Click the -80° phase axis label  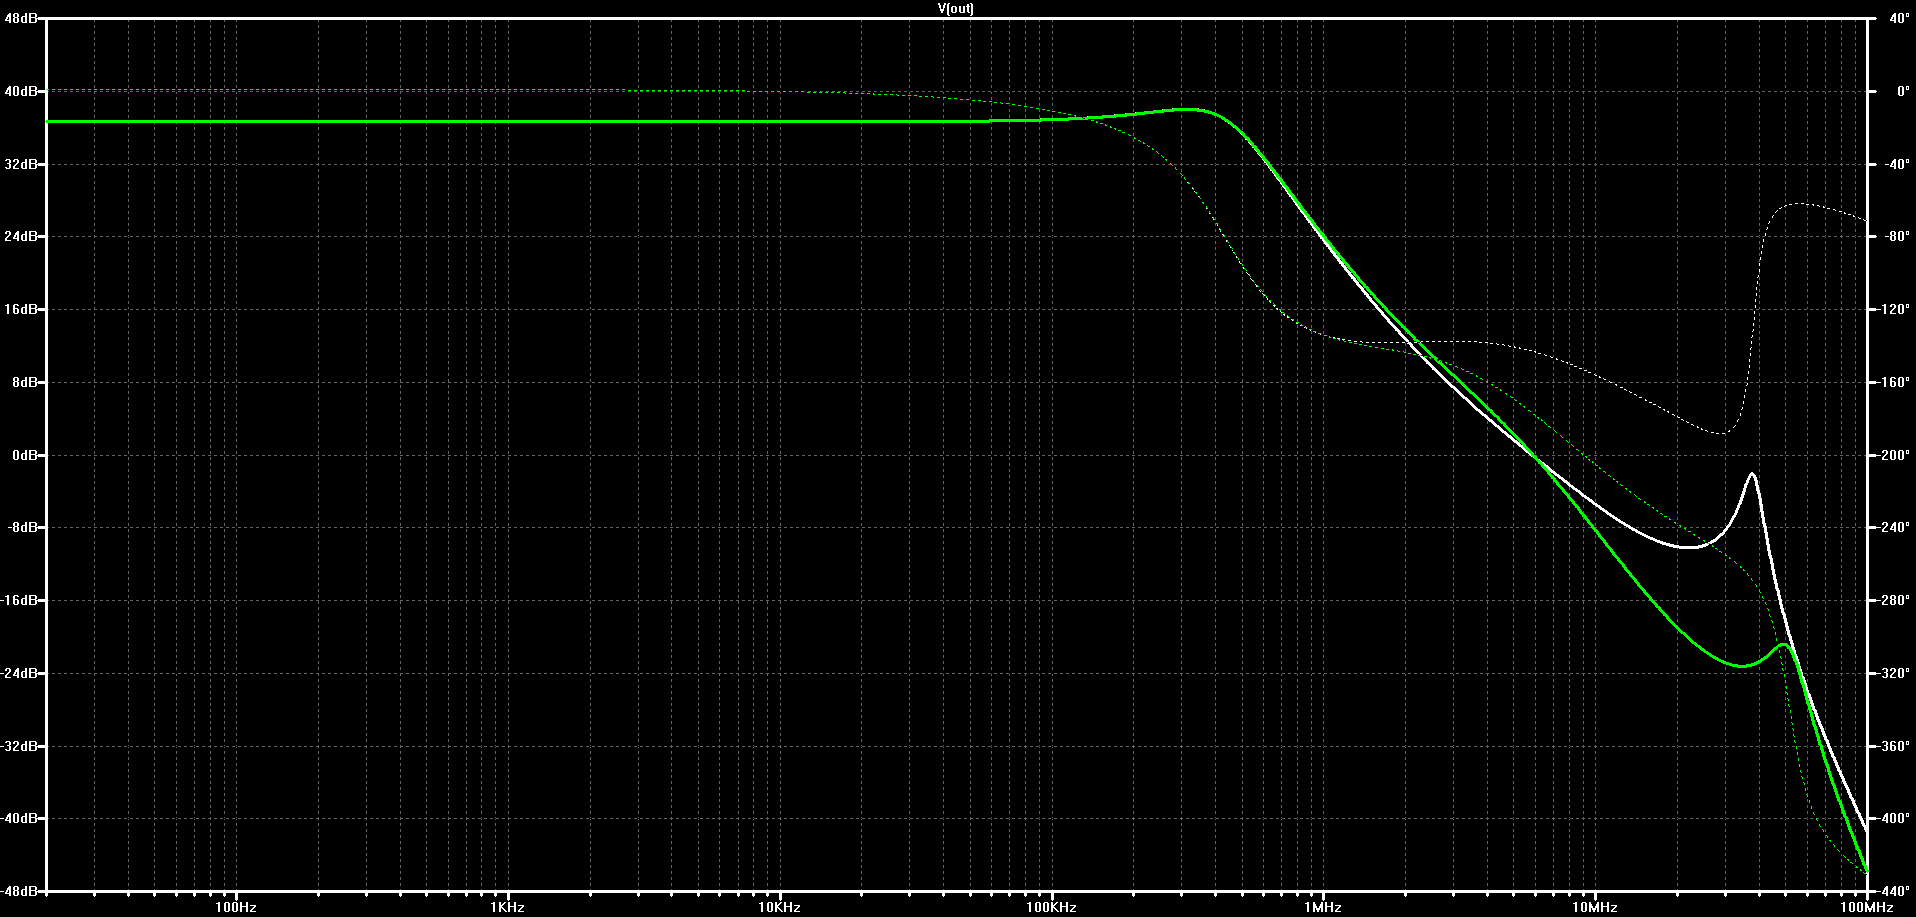(1895, 237)
